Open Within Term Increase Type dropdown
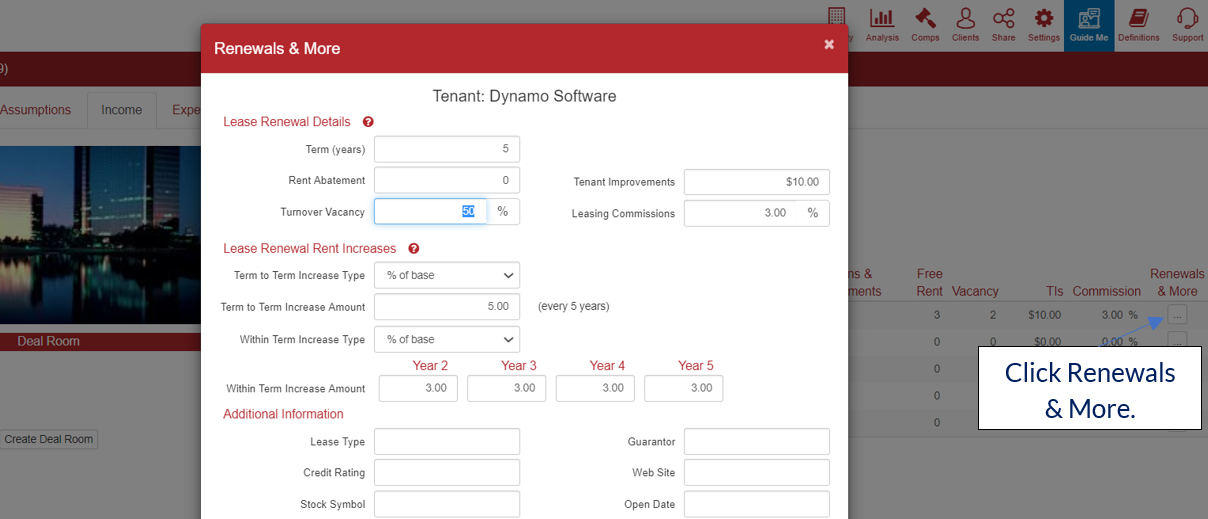The height and width of the screenshot is (519, 1208). click(x=447, y=339)
